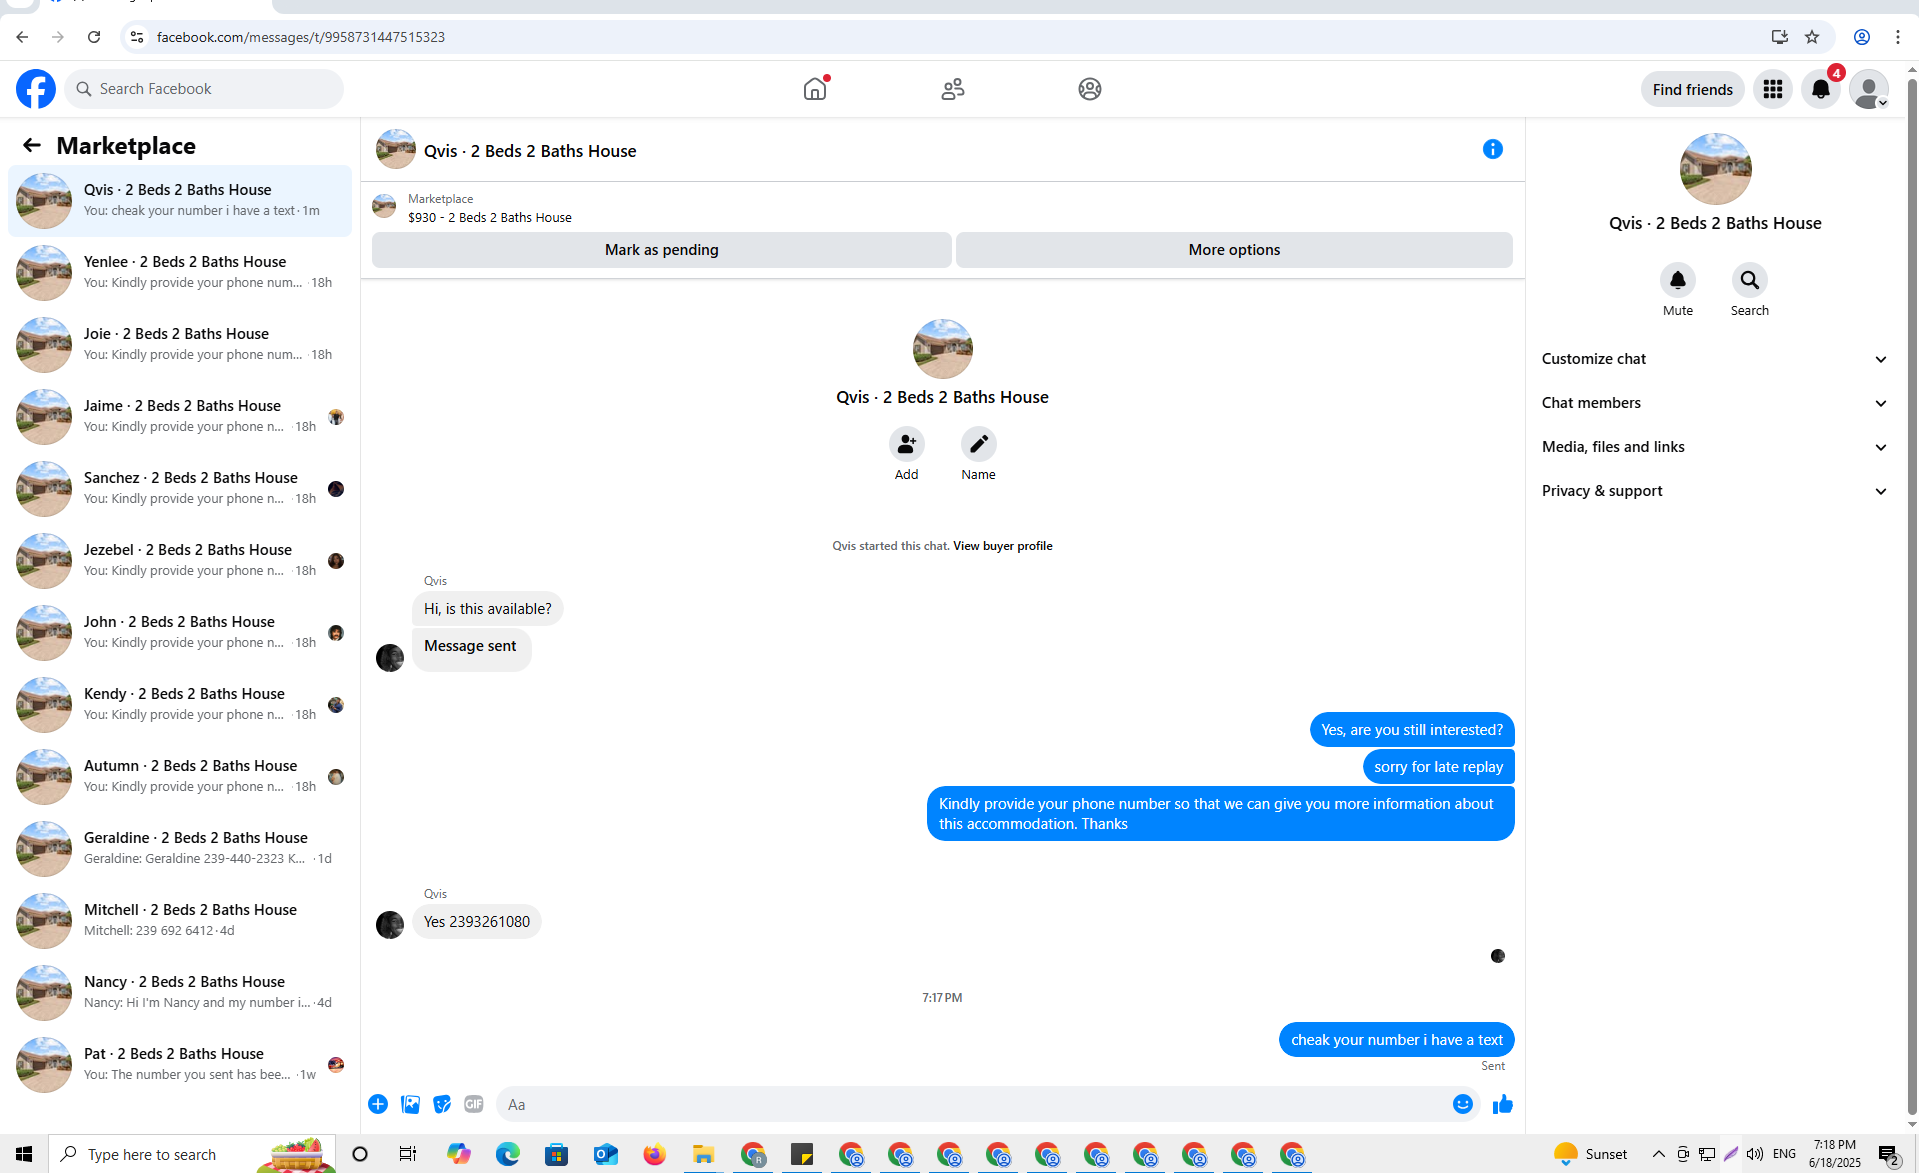The image size is (1919, 1173).
Task: Open the Sanchez conversation
Action: [180, 489]
